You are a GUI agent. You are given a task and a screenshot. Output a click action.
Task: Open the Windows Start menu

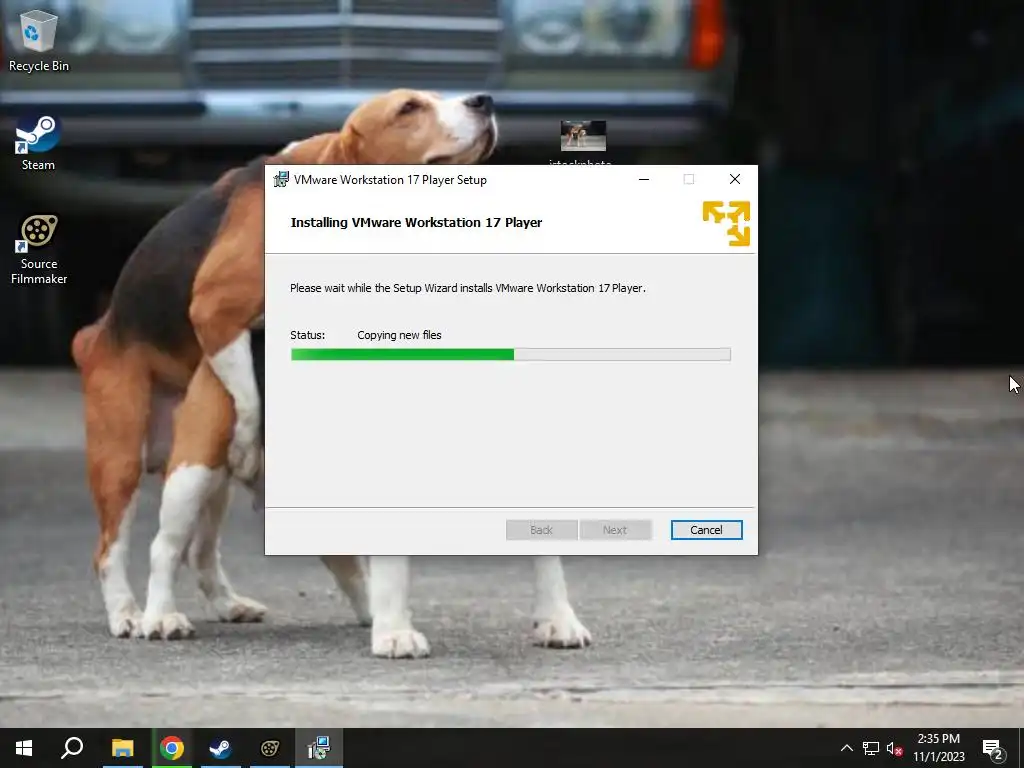tap(24, 748)
